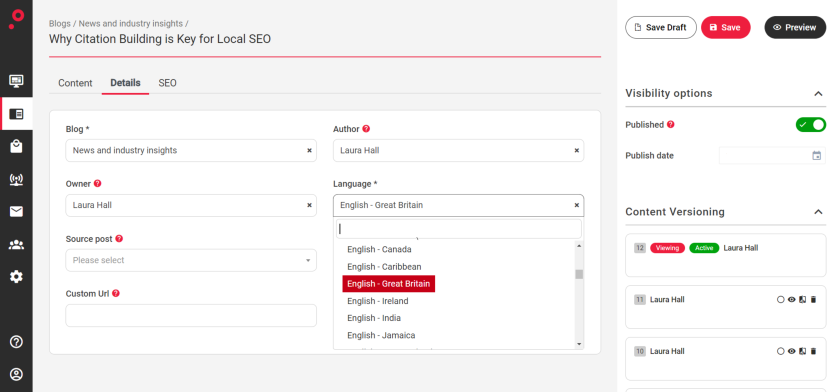
Task: Click the Save Draft button
Action: [661, 28]
